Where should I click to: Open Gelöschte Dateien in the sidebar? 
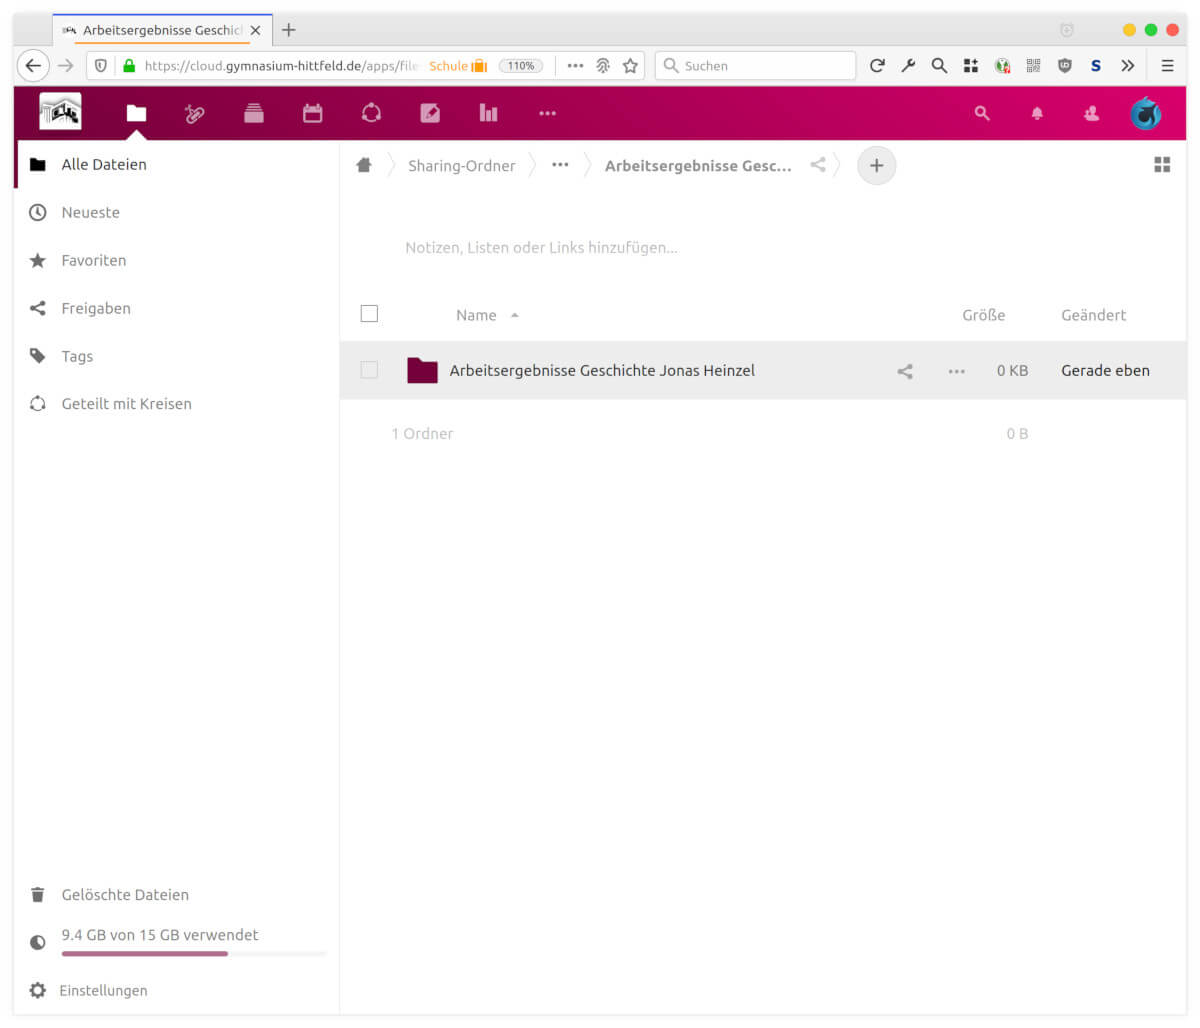tap(125, 895)
